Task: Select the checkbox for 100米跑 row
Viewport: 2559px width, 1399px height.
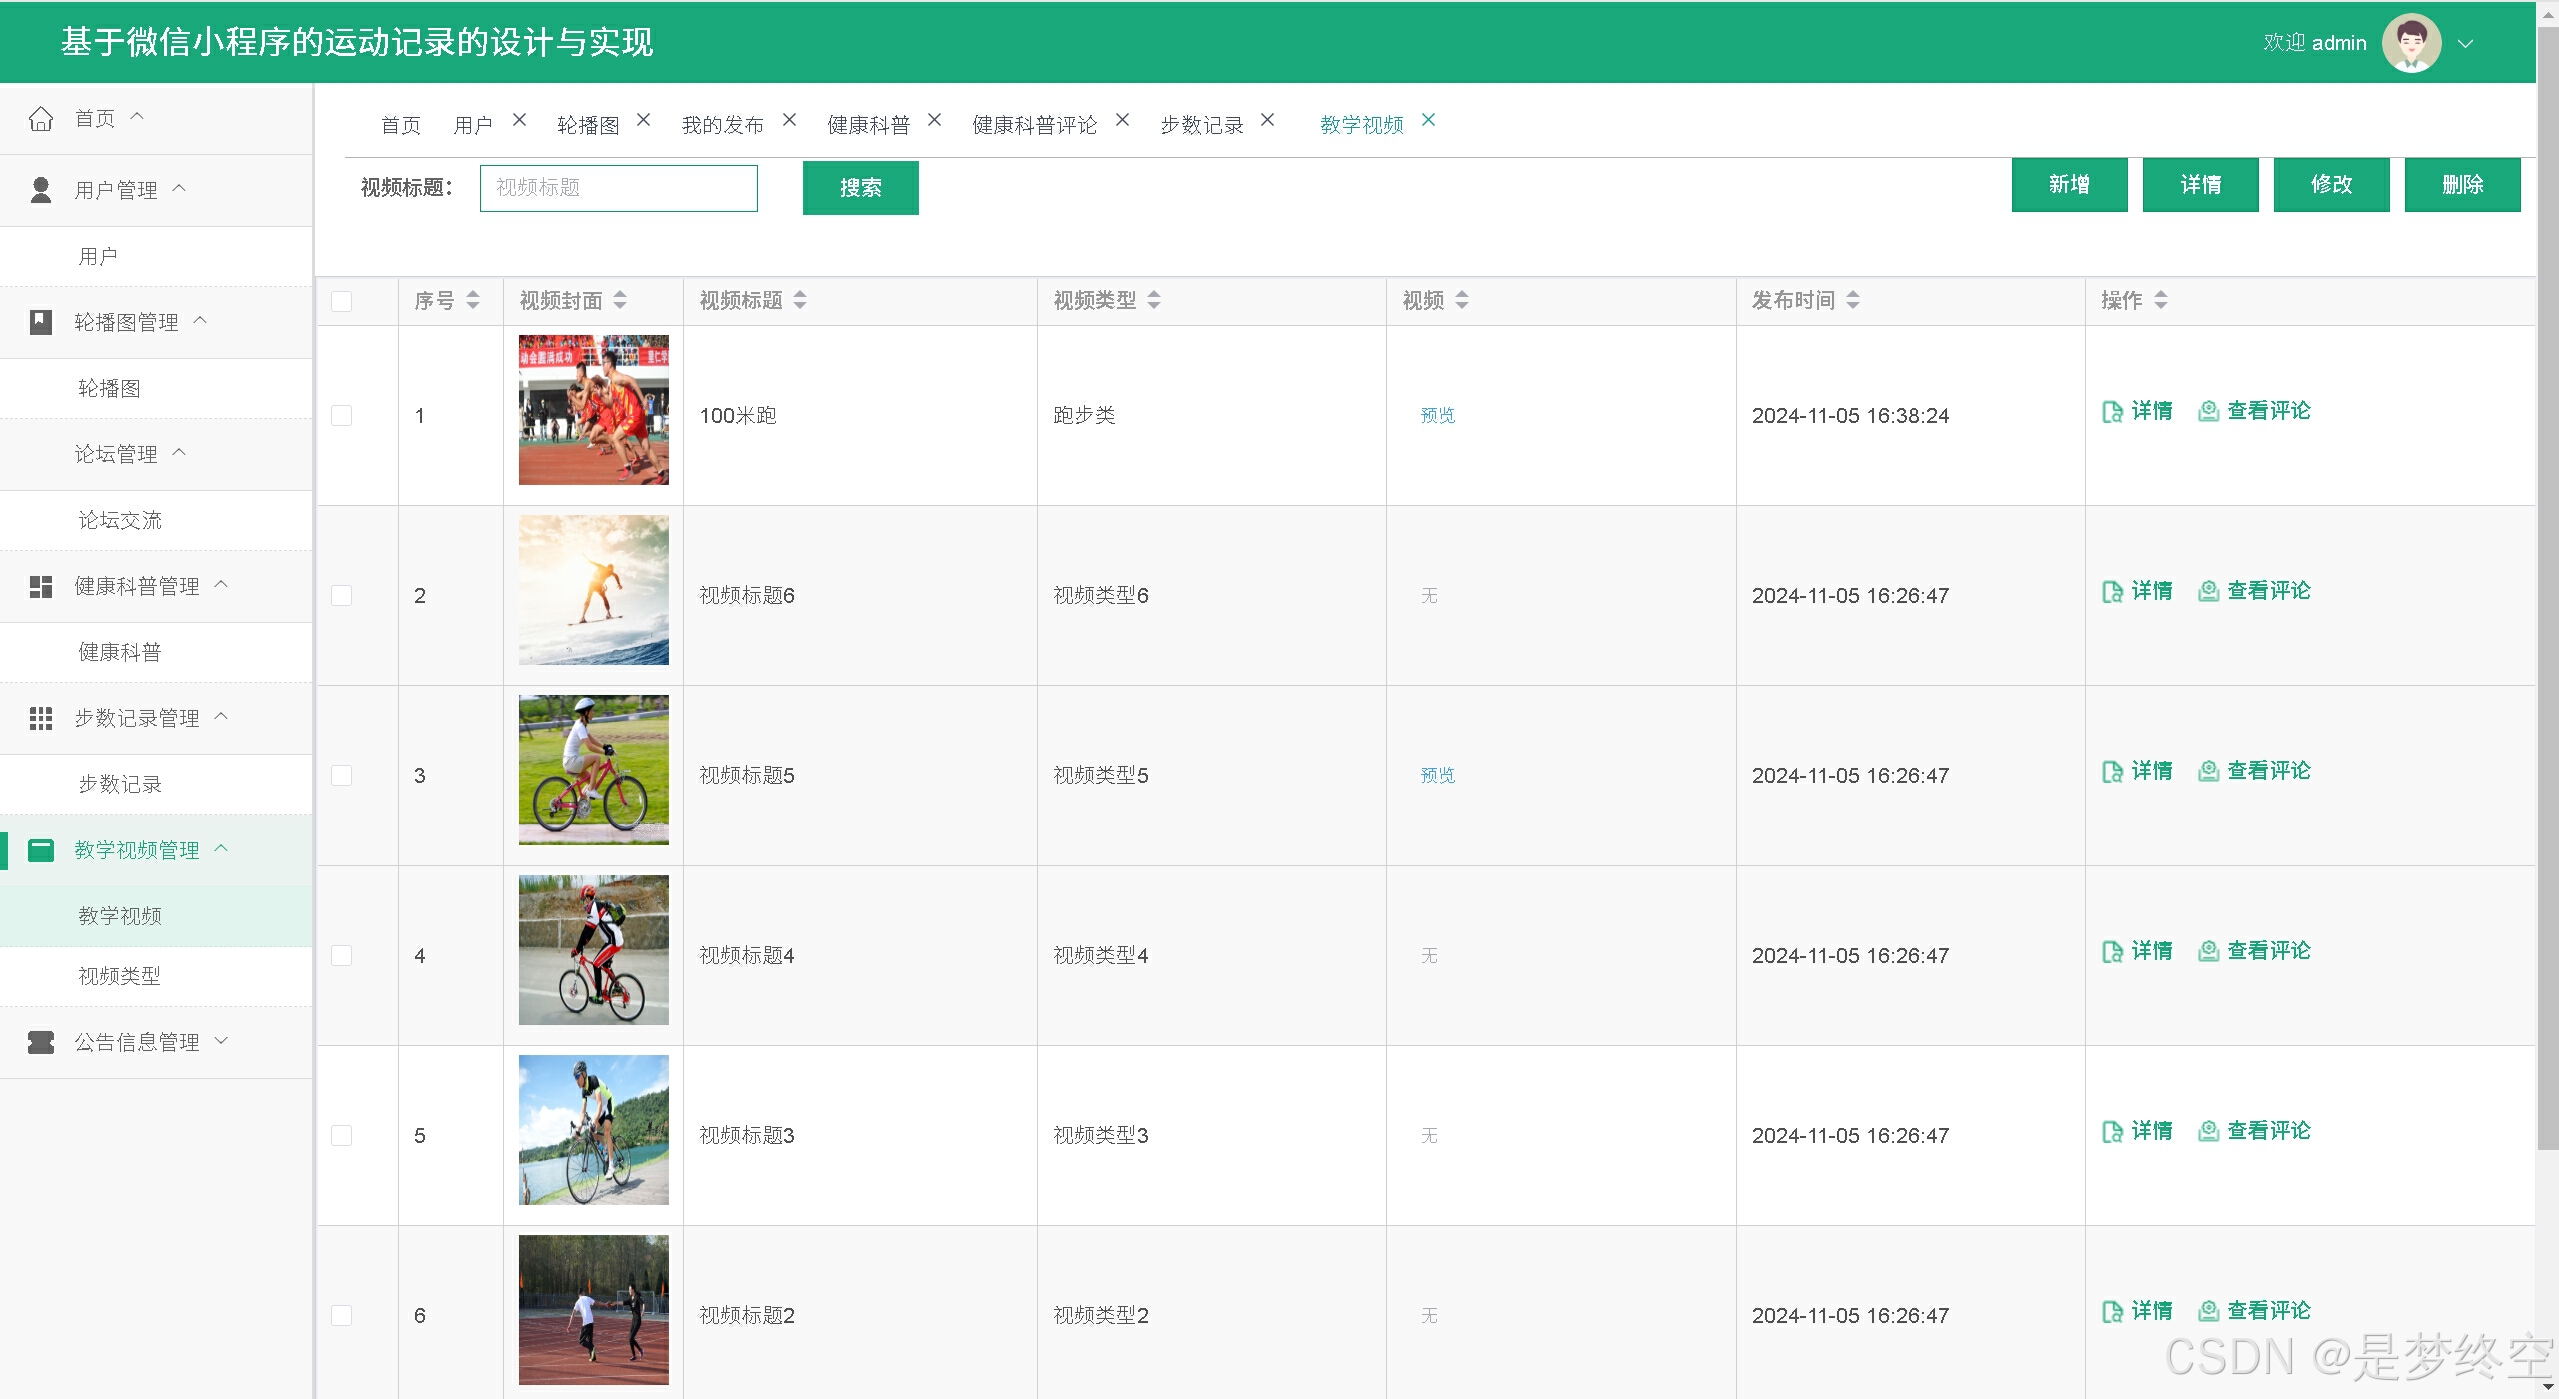Action: coord(342,415)
